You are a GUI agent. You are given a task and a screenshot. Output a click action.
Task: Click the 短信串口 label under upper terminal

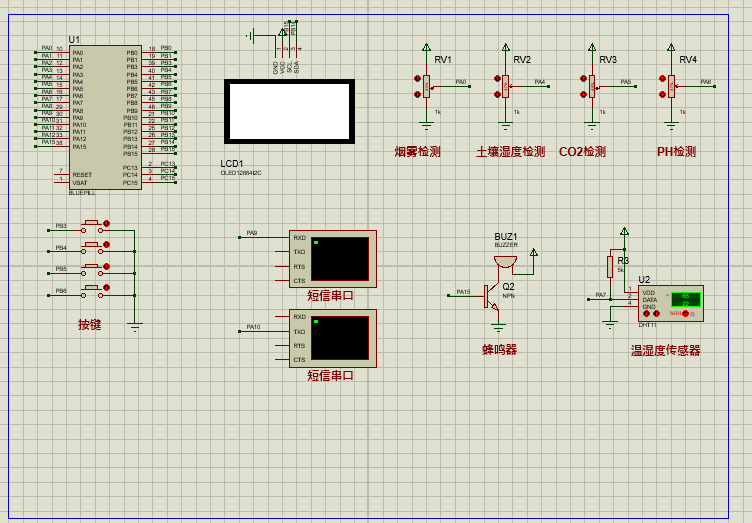tap(330, 295)
